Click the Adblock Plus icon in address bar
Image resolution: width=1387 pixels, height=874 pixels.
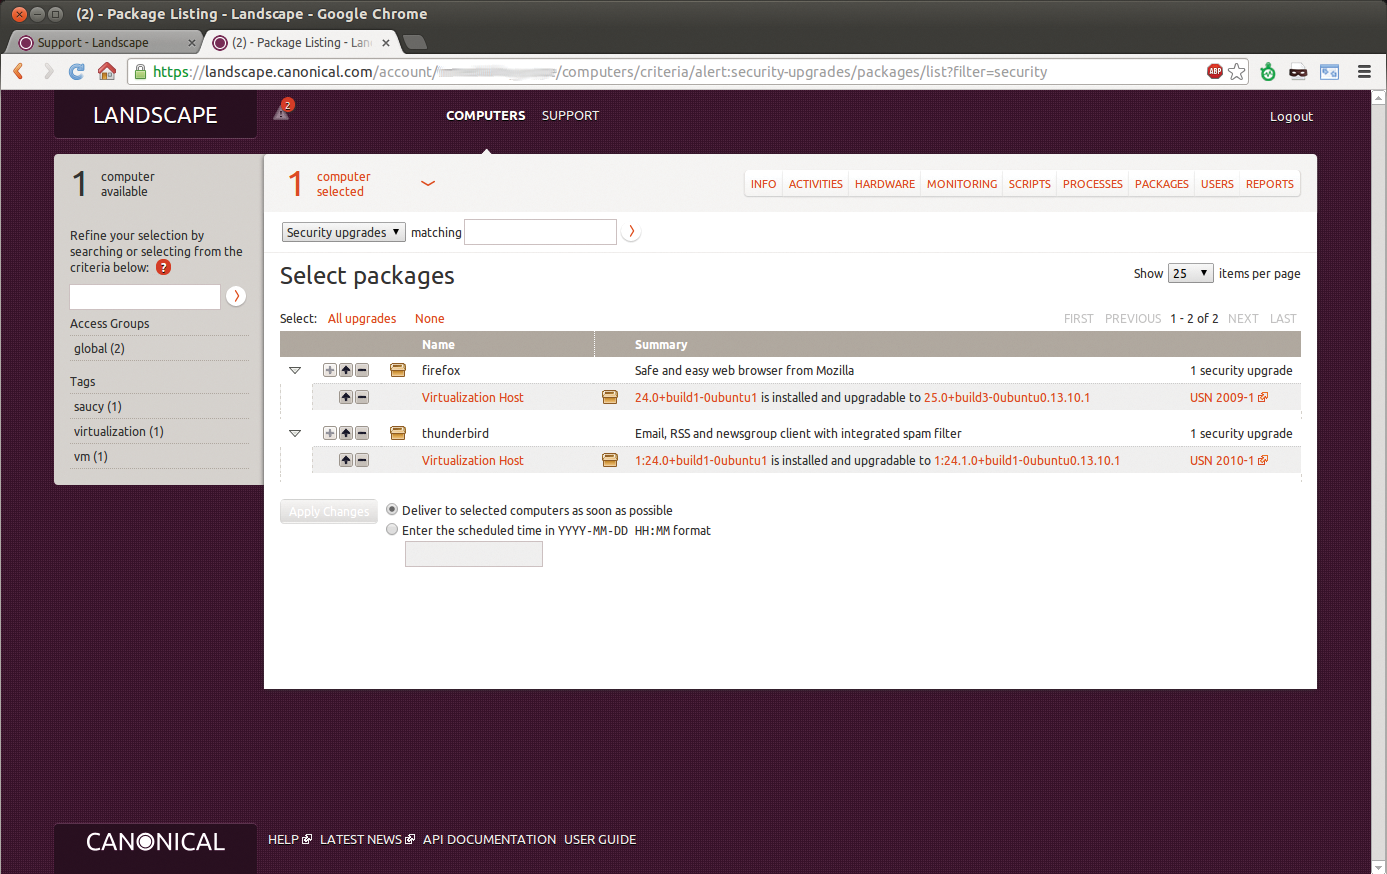click(1215, 71)
